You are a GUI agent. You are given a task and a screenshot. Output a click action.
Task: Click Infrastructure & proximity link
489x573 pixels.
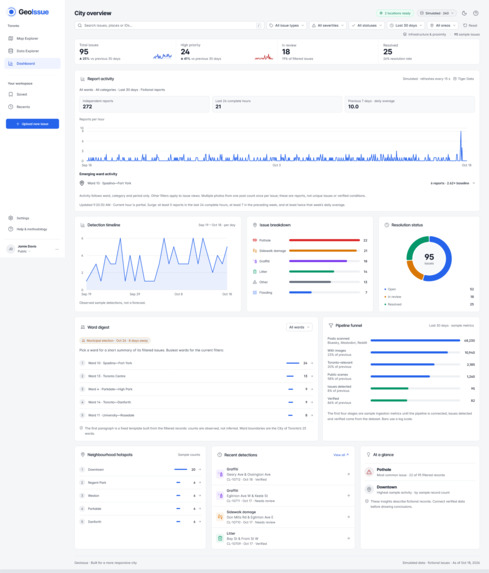tap(425, 34)
